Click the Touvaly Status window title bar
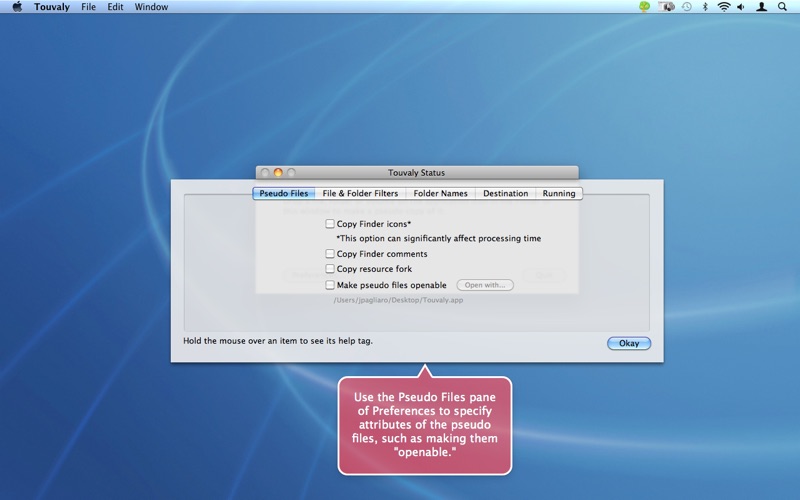Viewport: 800px width, 500px height. pos(416,172)
